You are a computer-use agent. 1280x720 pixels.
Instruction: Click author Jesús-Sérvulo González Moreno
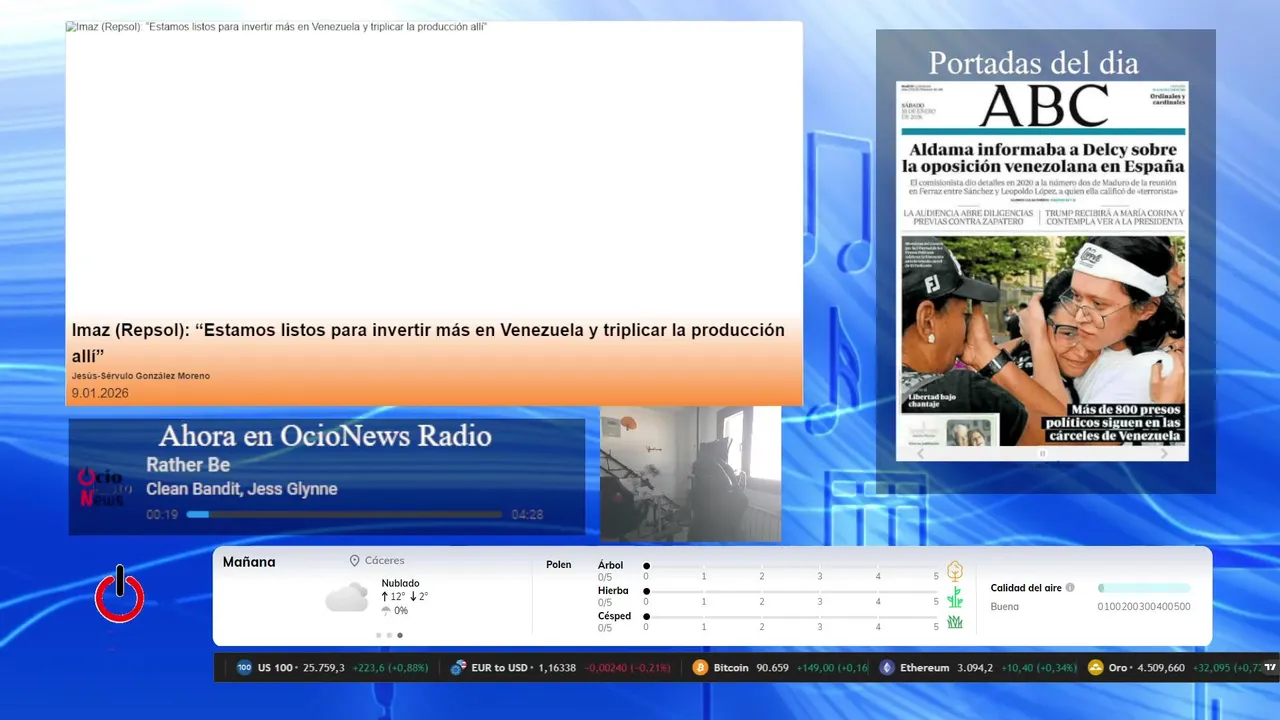pos(141,376)
